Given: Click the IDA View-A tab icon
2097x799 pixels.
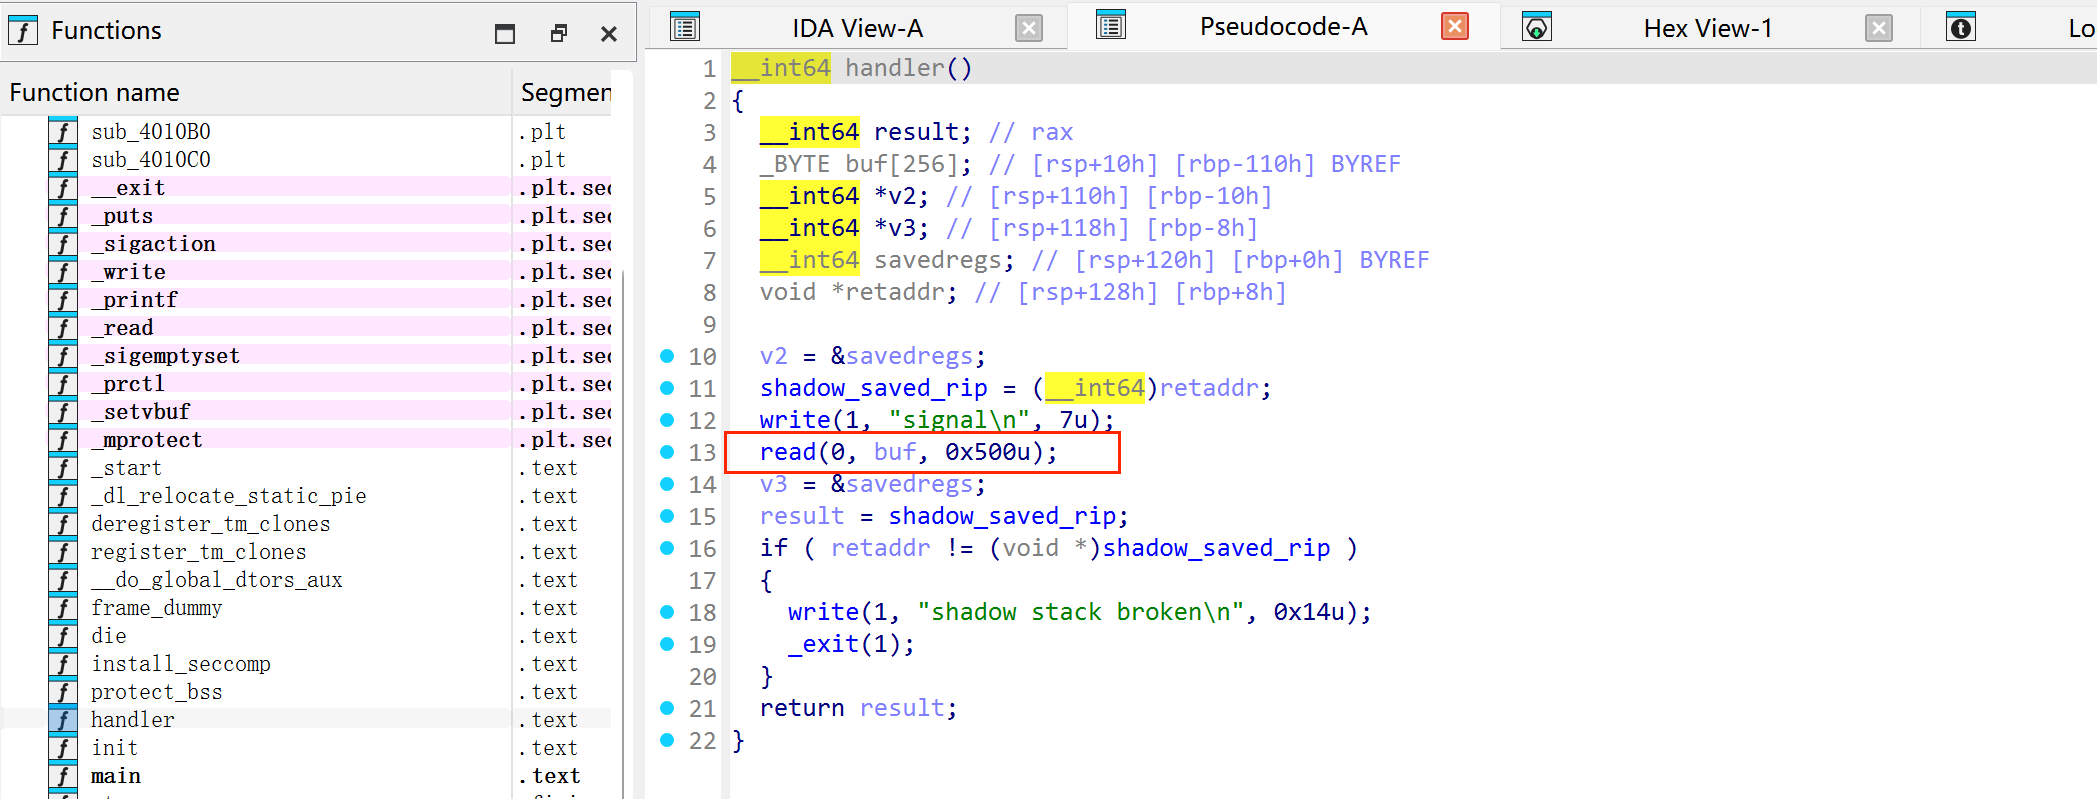Looking at the screenshot, I should [x=685, y=27].
